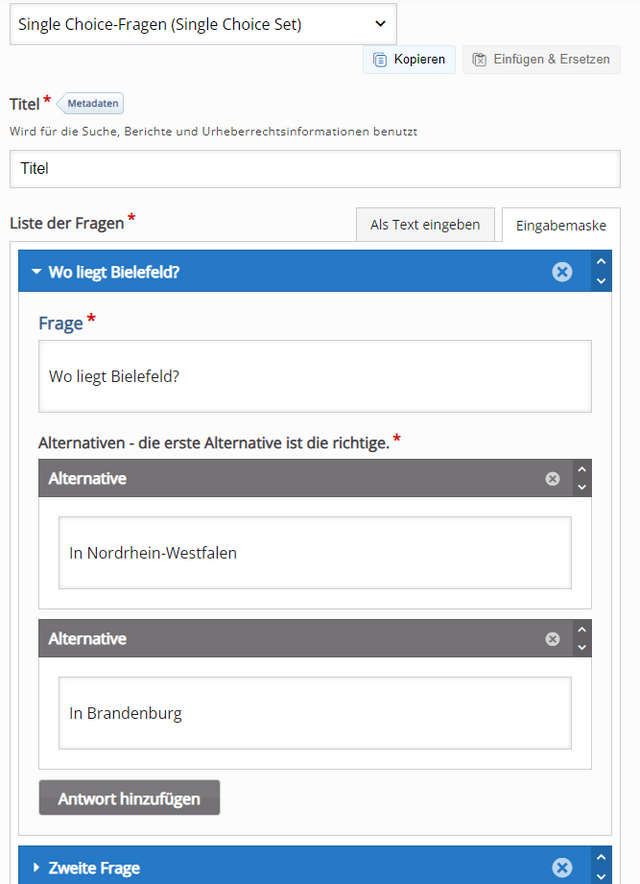This screenshot has height=884, width=640.
Task: Edit the 'In Nordrhein-Westfalen' answer field
Action: 315,552
